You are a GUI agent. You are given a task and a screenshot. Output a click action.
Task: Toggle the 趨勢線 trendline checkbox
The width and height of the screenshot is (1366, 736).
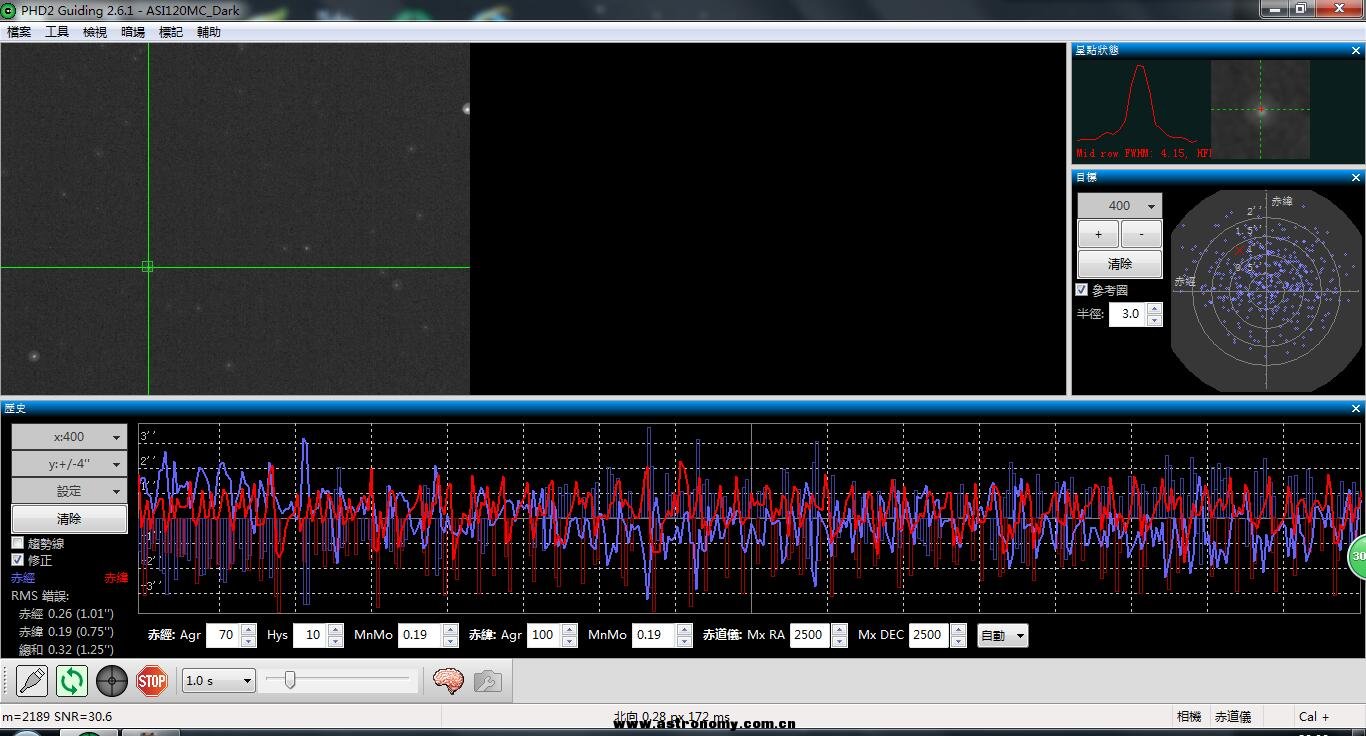[x=17, y=543]
